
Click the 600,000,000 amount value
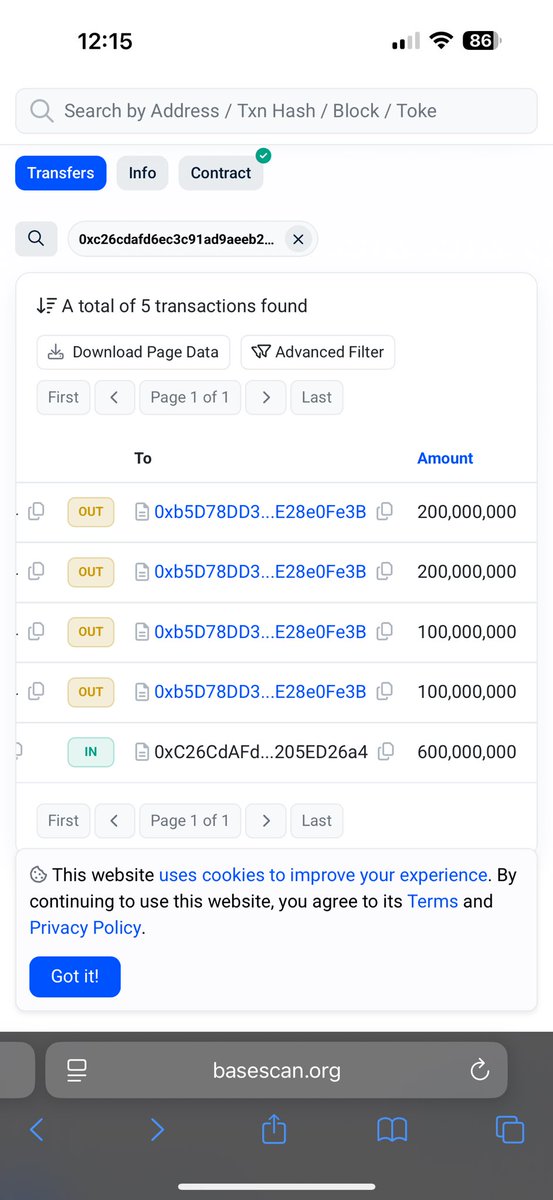[467, 752]
